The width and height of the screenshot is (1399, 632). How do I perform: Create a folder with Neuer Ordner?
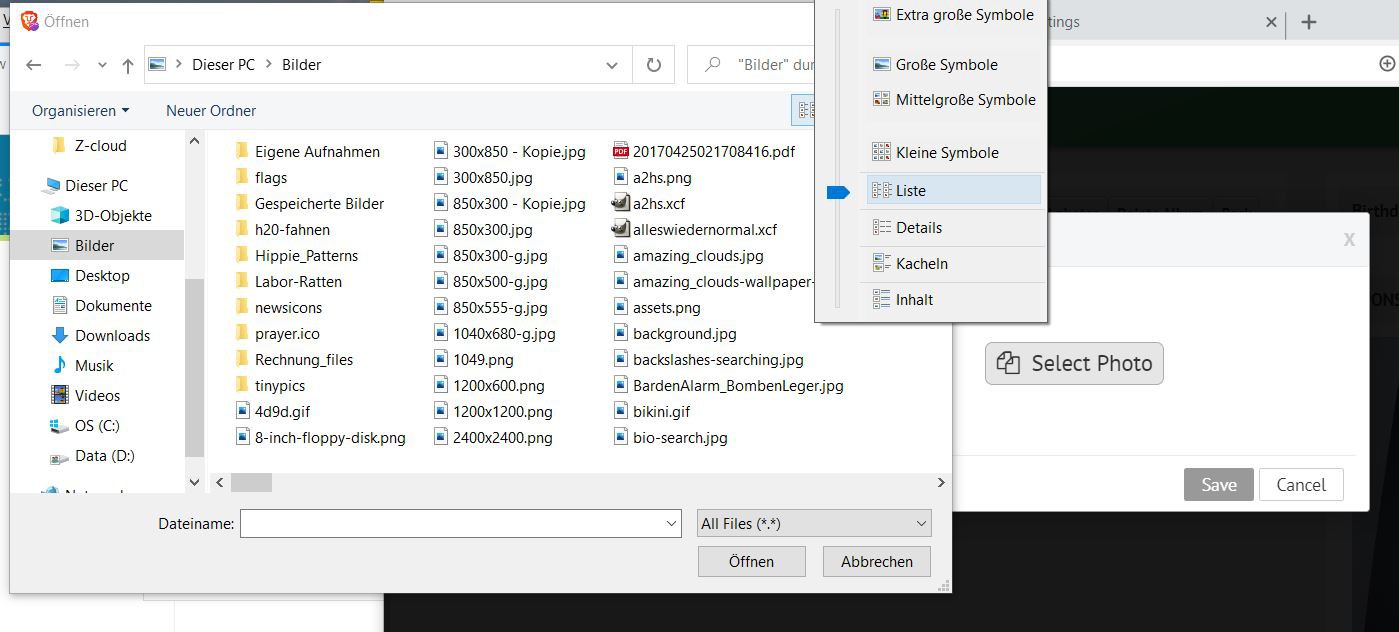click(211, 111)
